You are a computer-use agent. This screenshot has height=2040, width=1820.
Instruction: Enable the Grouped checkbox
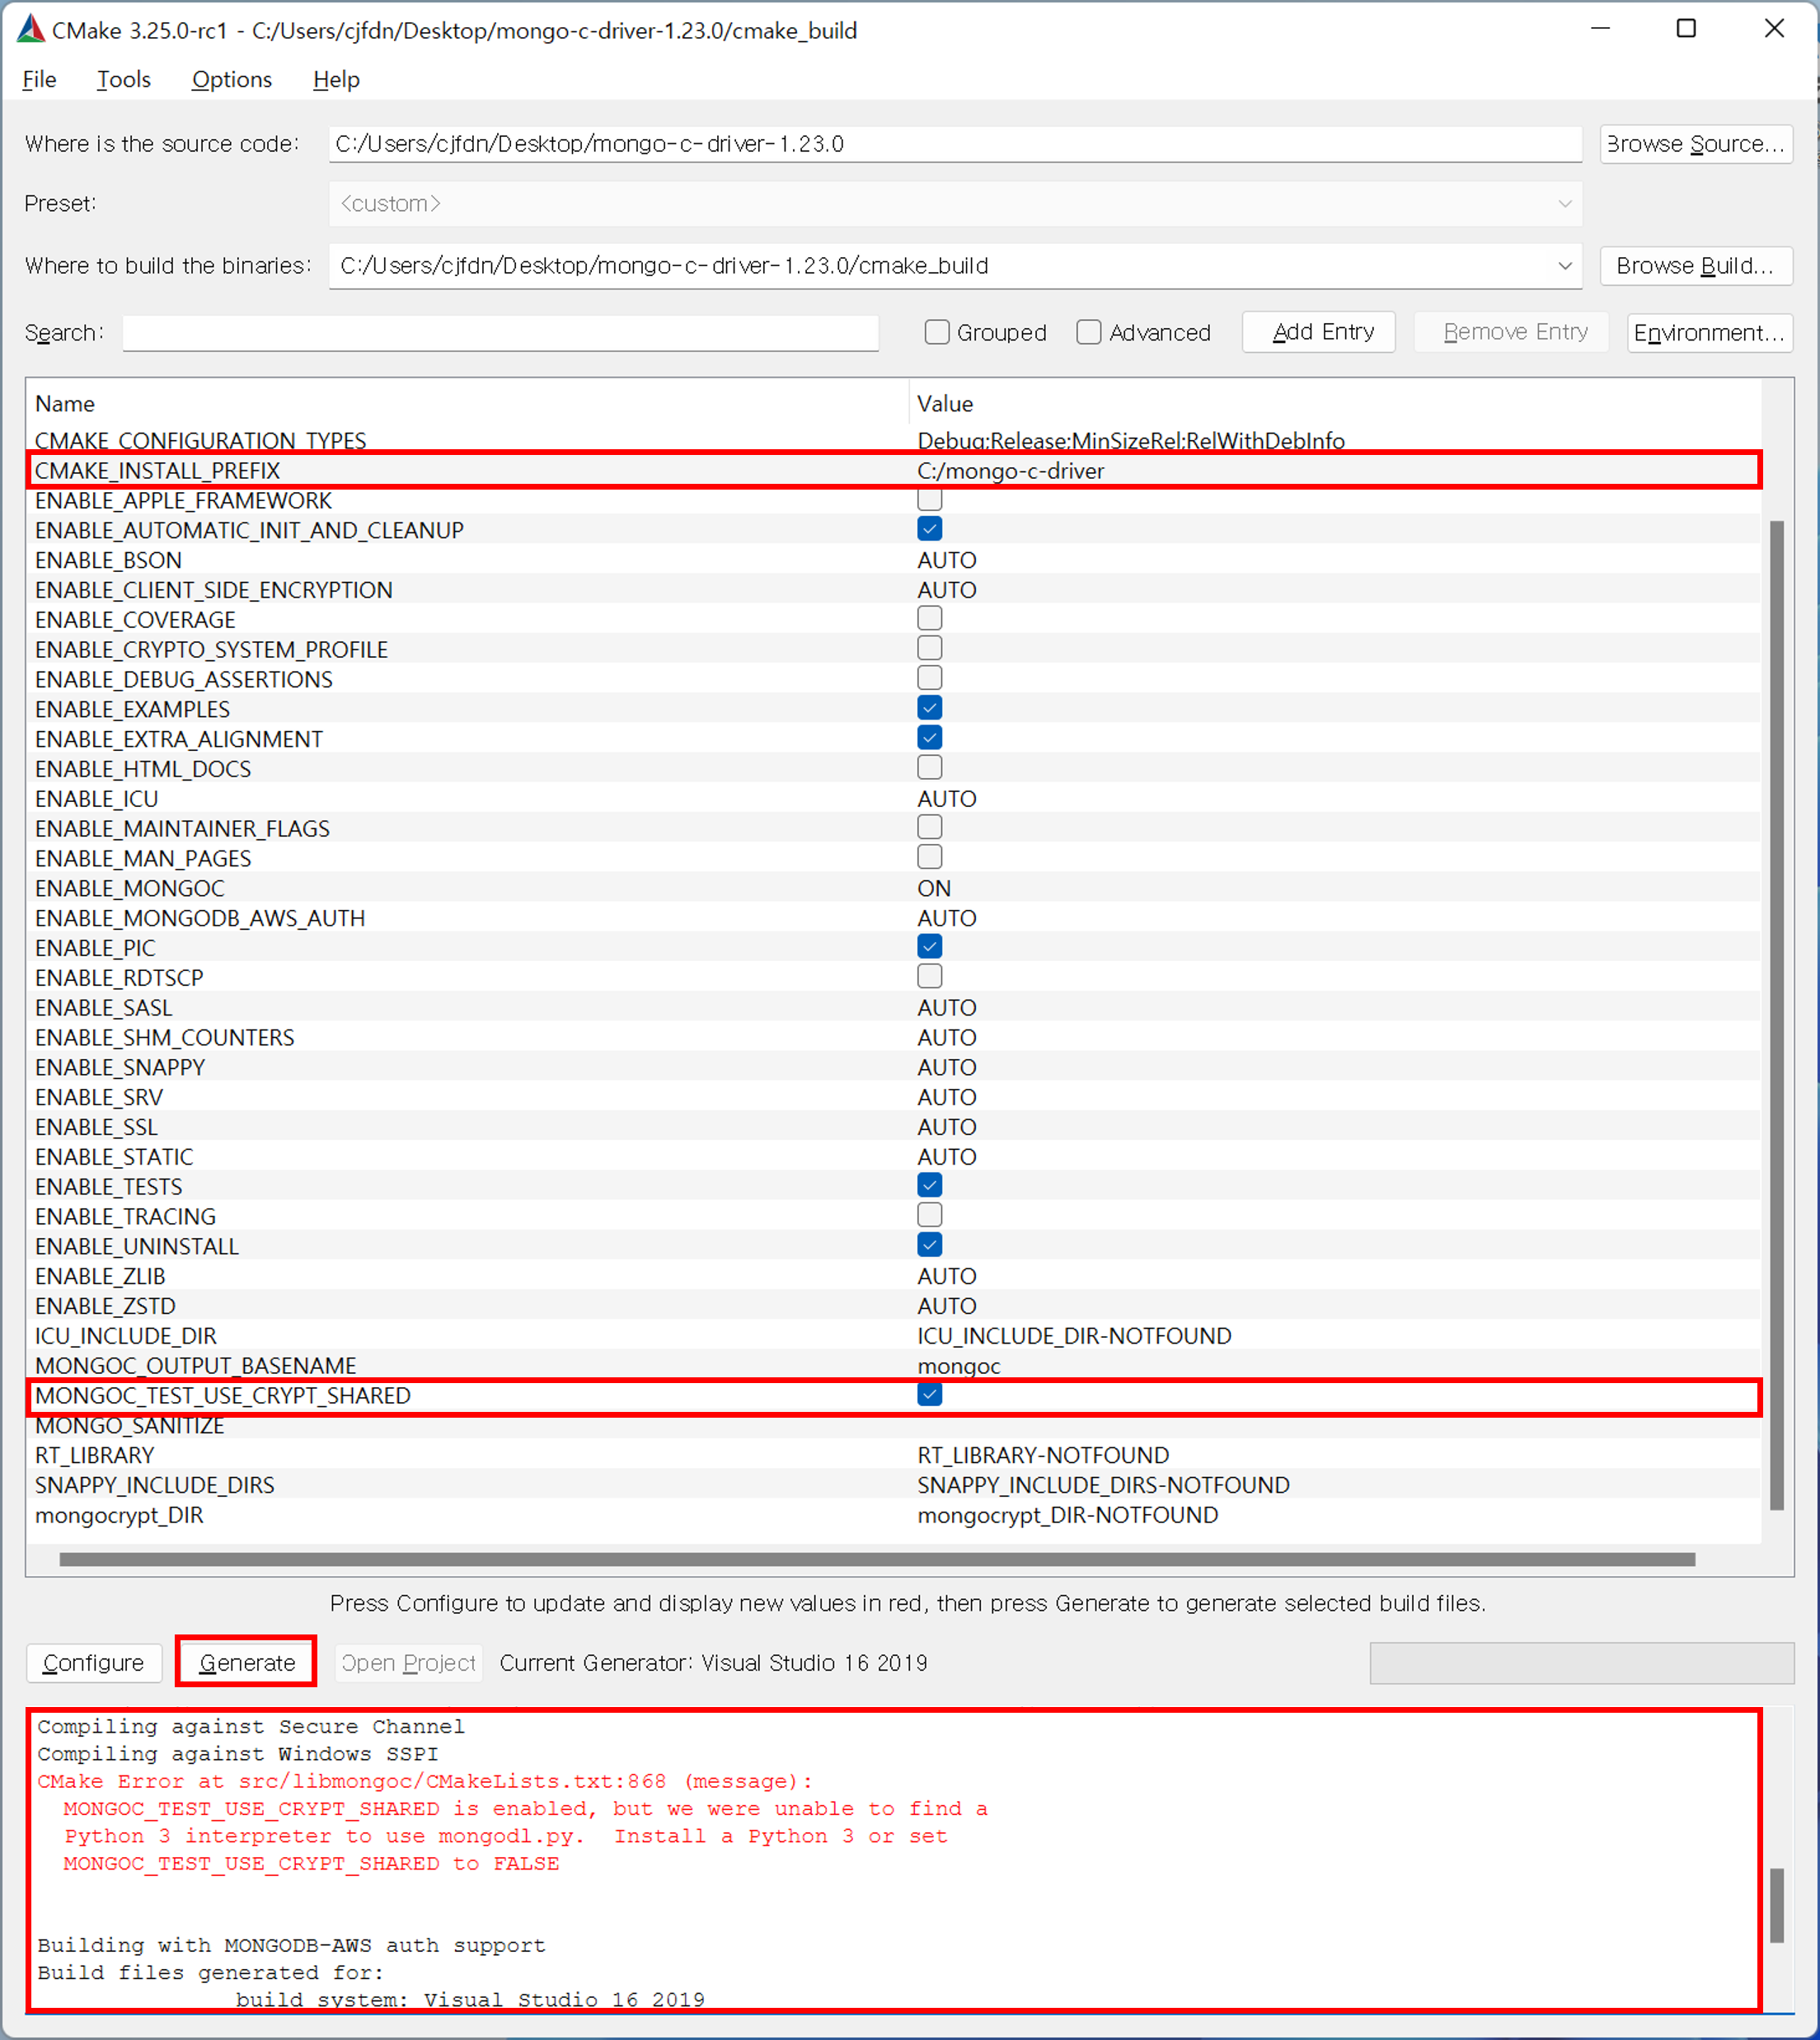click(x=937, y=332)
